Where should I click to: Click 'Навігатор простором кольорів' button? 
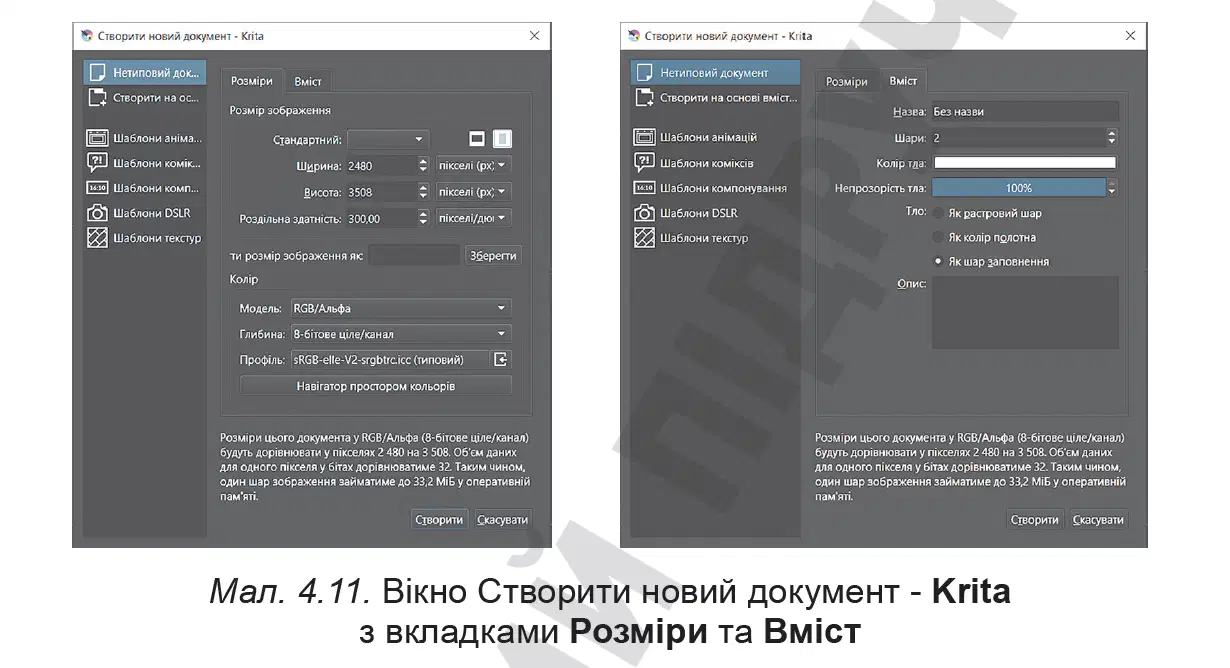pos(376,385)
